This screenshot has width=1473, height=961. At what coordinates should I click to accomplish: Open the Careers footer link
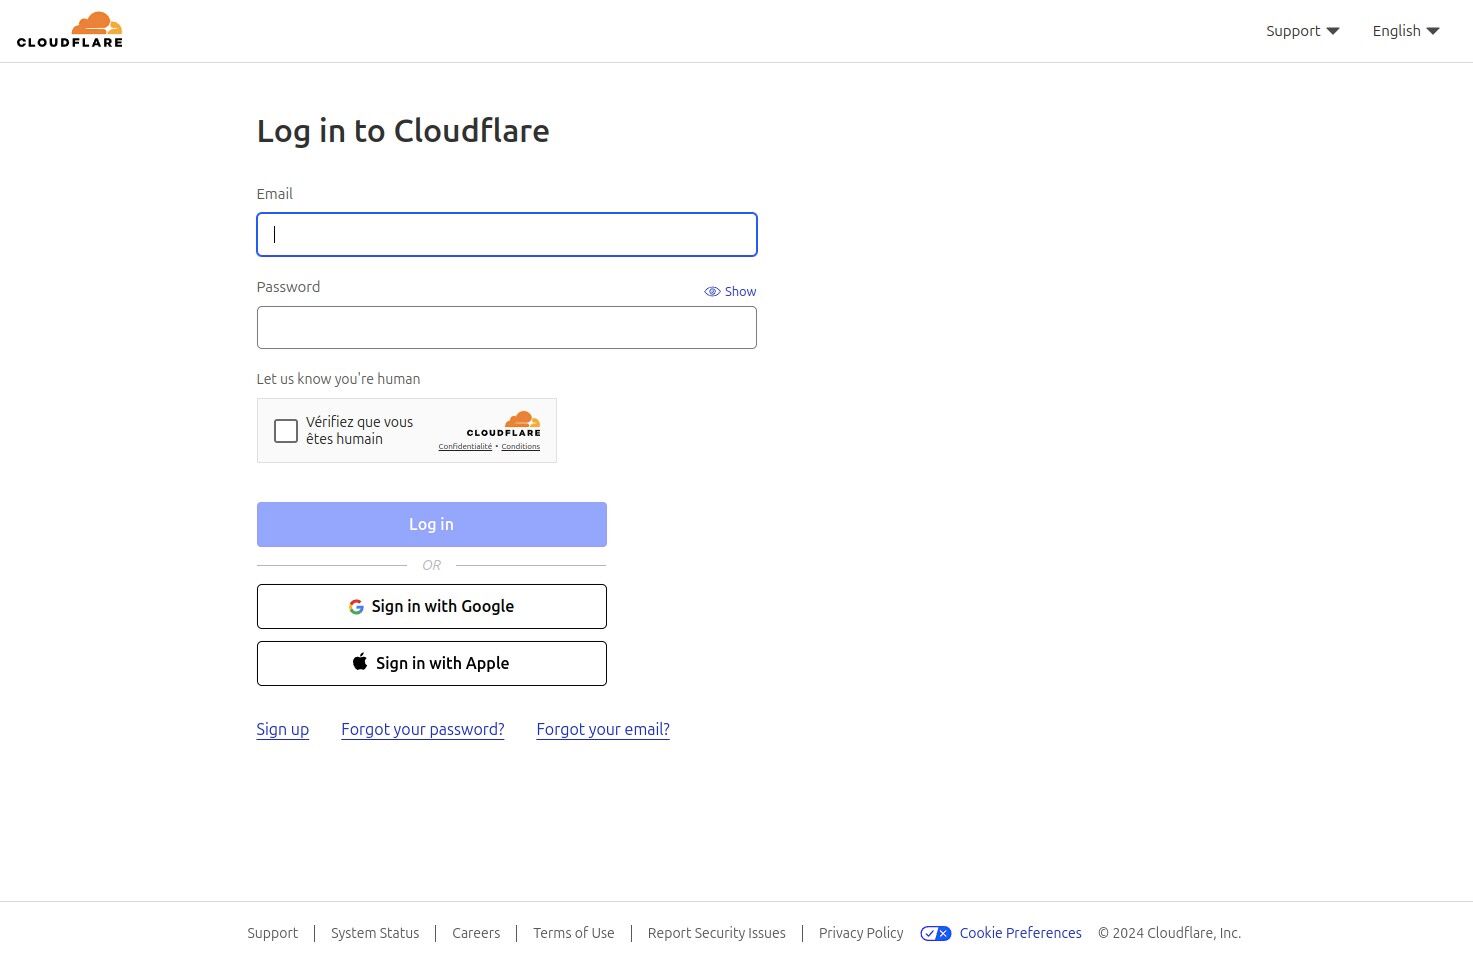pyautogui.click(x=476, y=933)
